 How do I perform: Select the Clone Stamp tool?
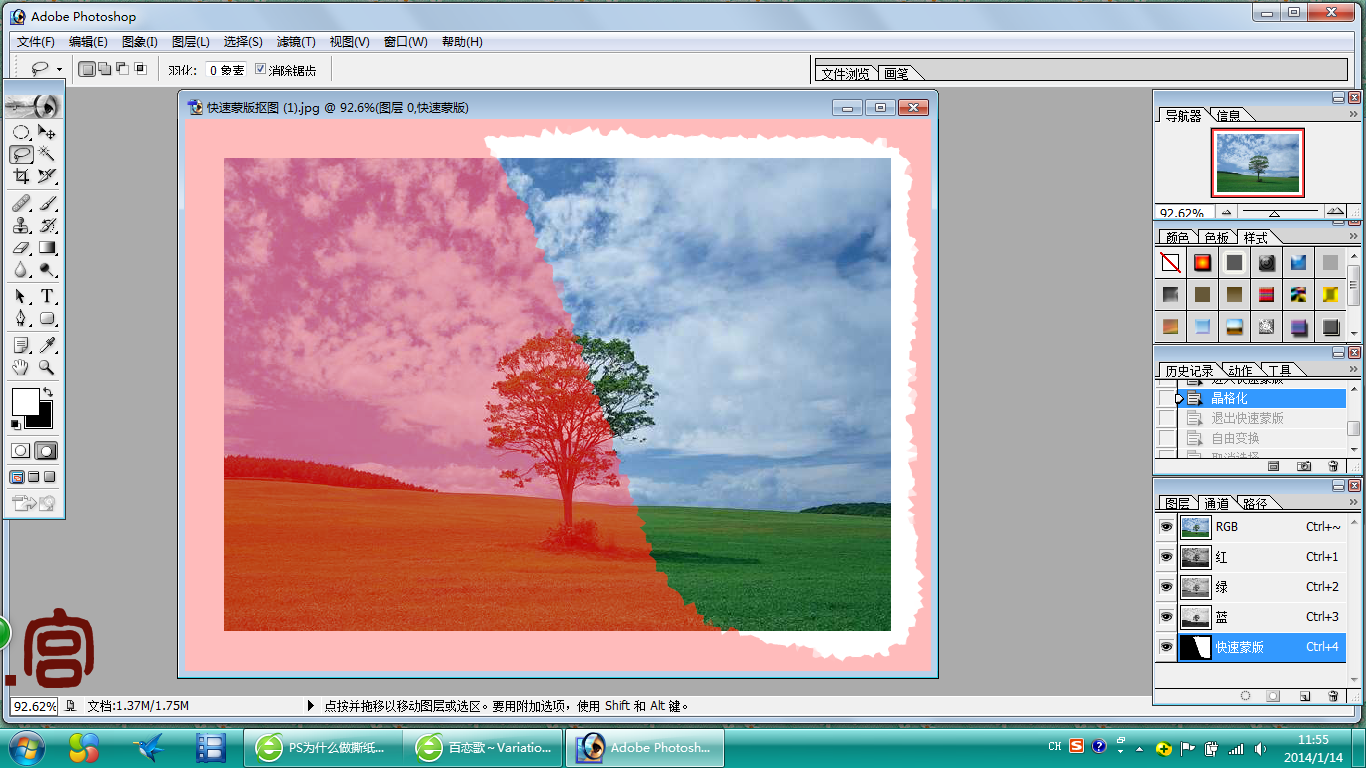click(x=21, y=226)
